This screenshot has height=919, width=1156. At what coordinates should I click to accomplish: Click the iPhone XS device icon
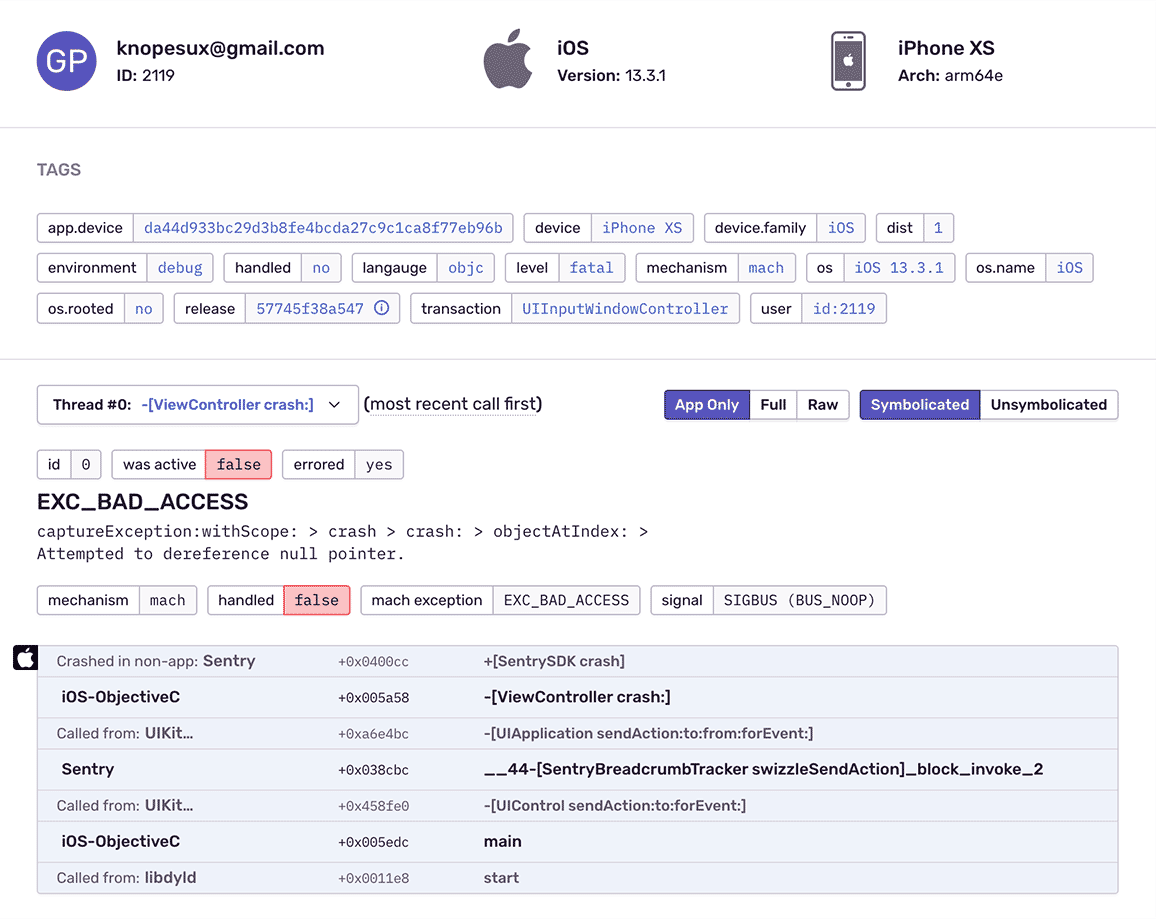[848, 61]
